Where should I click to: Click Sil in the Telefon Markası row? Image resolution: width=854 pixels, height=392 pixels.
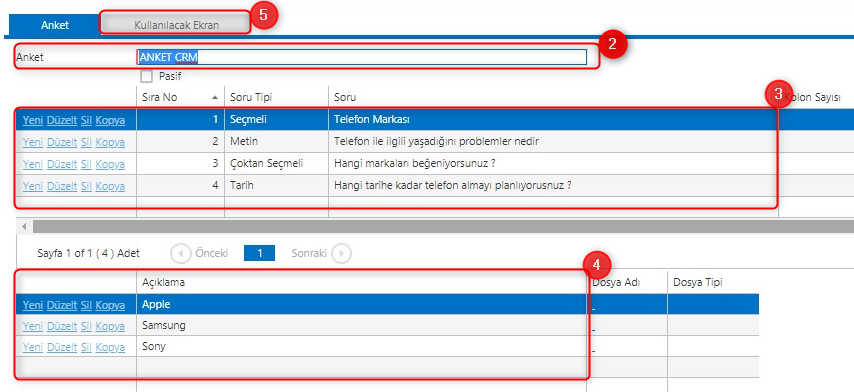(86, 120)
